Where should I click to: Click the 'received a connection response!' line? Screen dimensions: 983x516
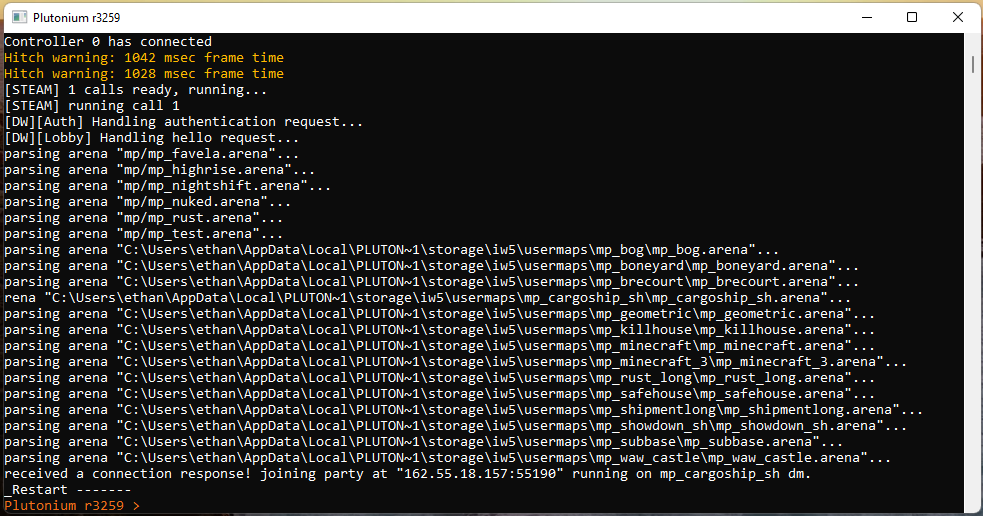407,473
